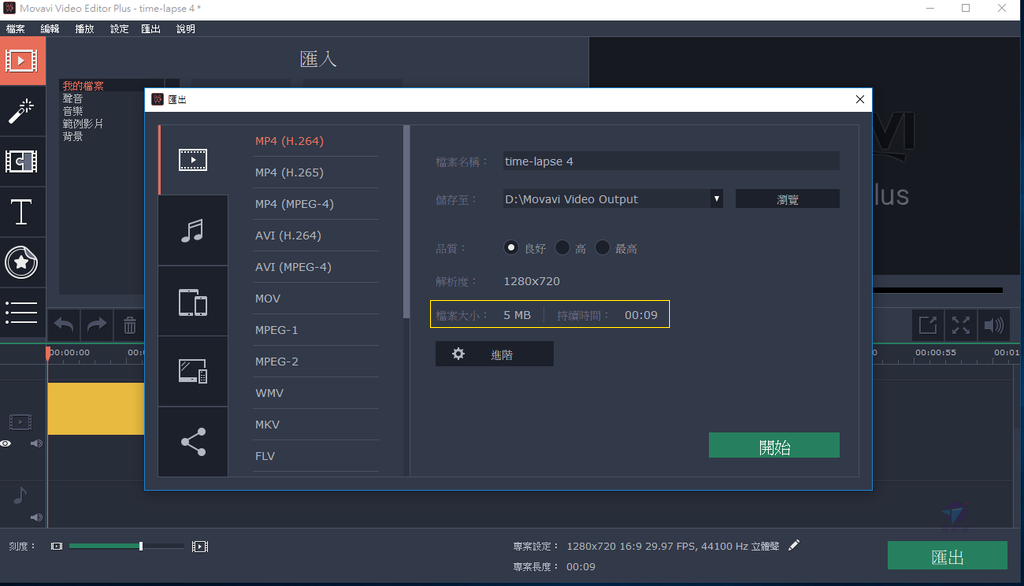Open the More tools list icon
This screenshot has height=586, width=1024.
point(22,312)
